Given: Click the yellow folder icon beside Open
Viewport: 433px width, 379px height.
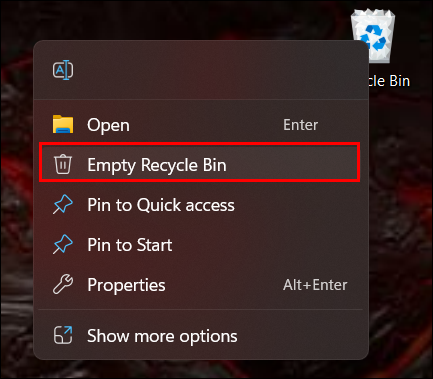Looking at the screenshot, I should 63,124.
